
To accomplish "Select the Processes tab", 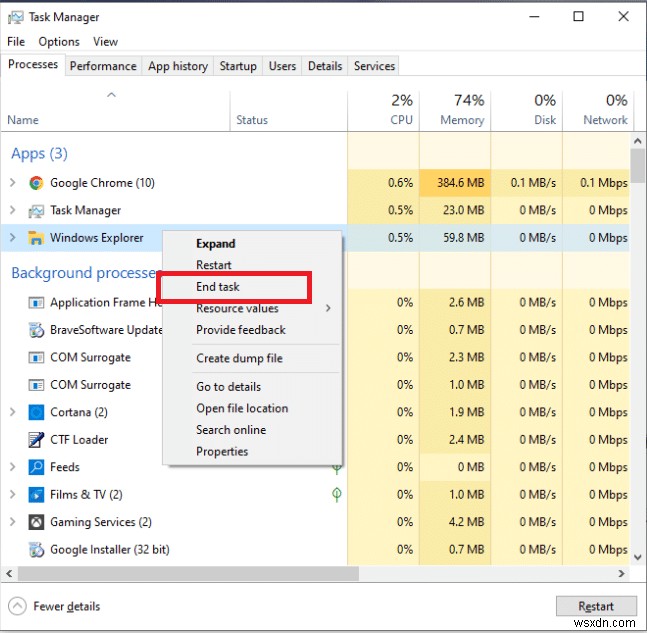I will point(33,64).
